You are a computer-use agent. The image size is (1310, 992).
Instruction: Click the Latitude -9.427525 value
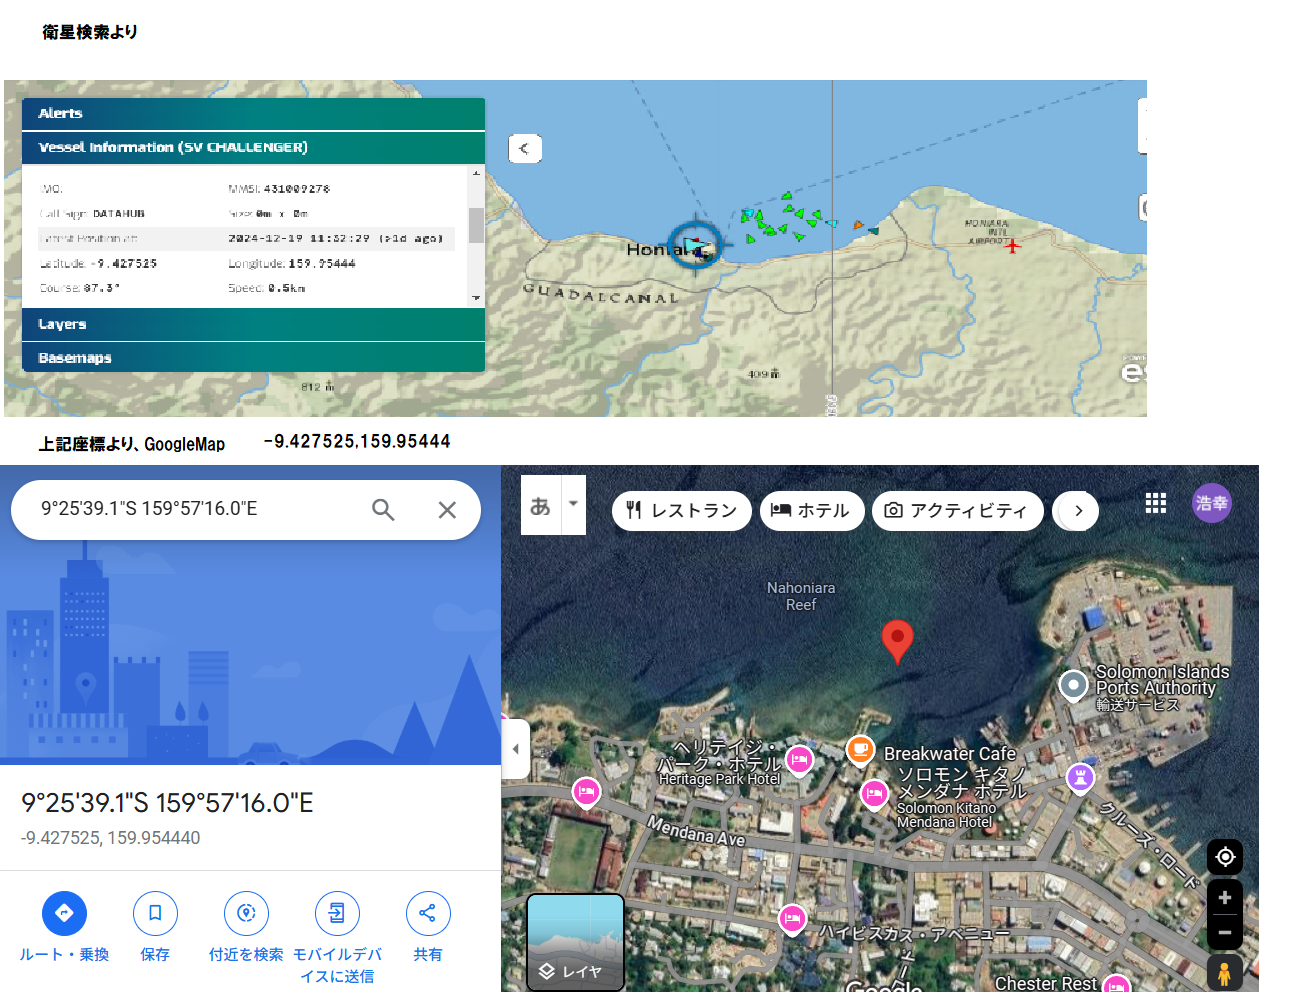click(x=124, y=264)
